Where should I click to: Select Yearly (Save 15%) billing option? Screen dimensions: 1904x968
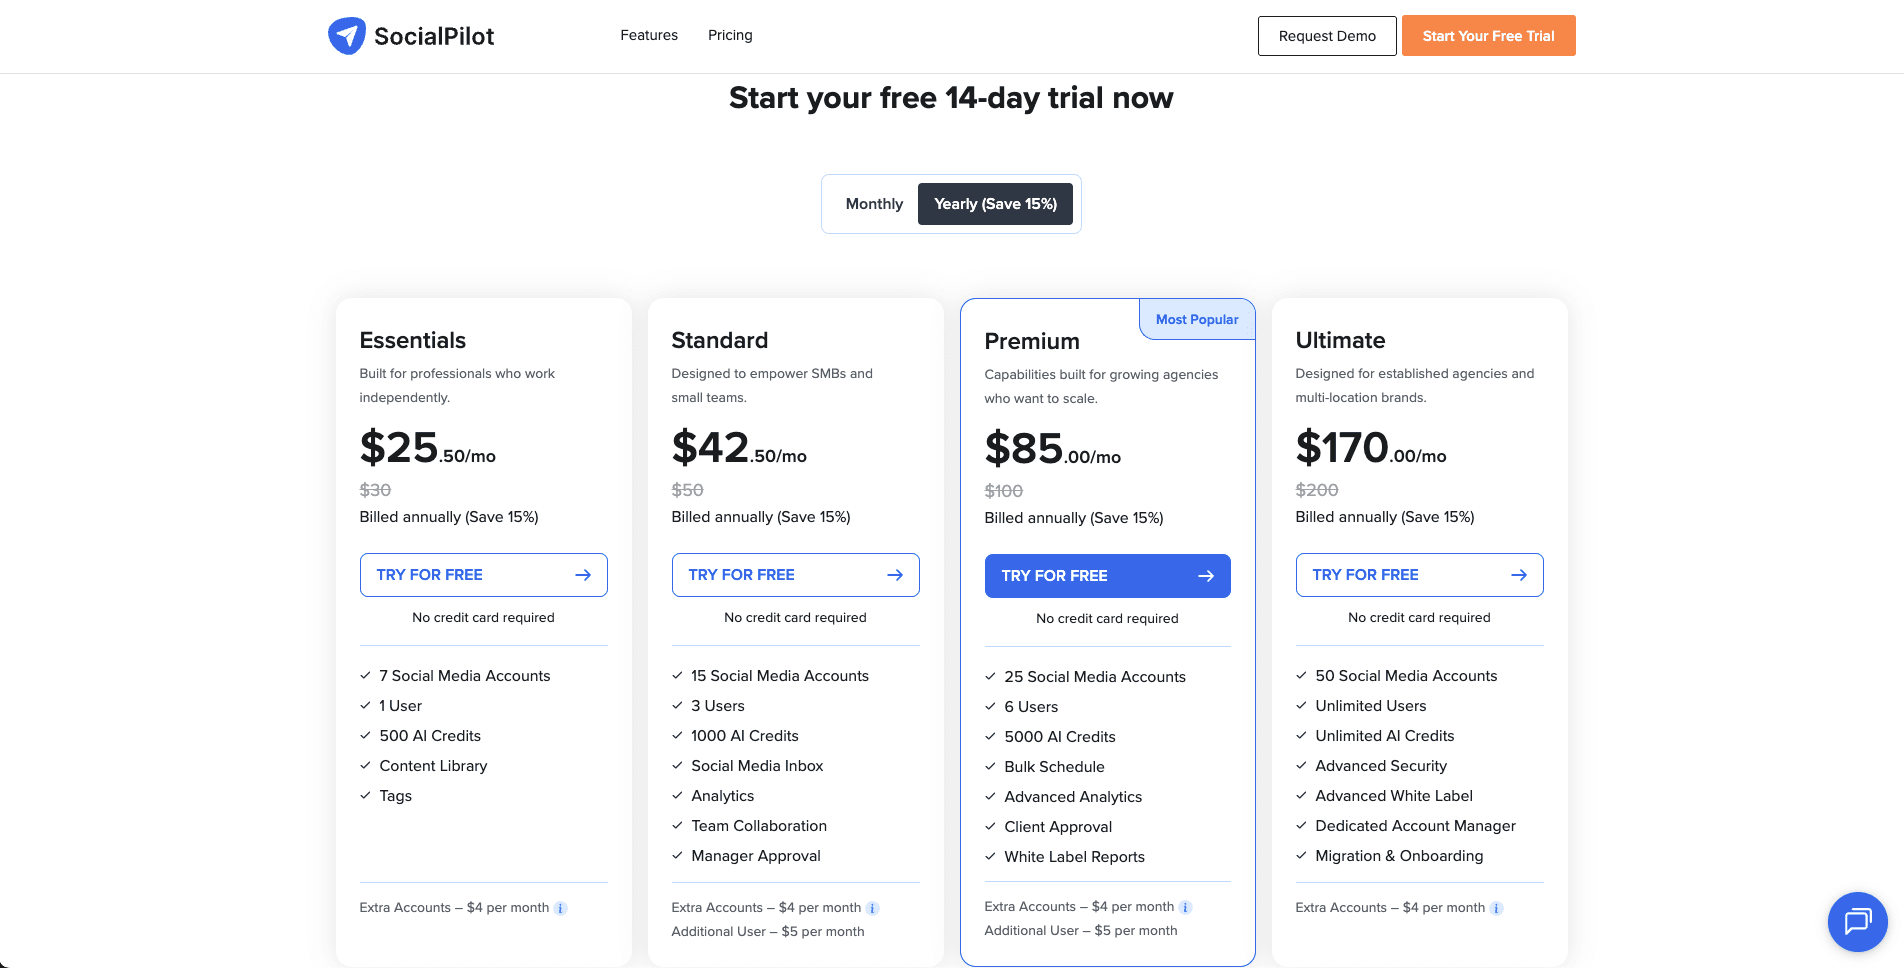(x=995, y=203)
